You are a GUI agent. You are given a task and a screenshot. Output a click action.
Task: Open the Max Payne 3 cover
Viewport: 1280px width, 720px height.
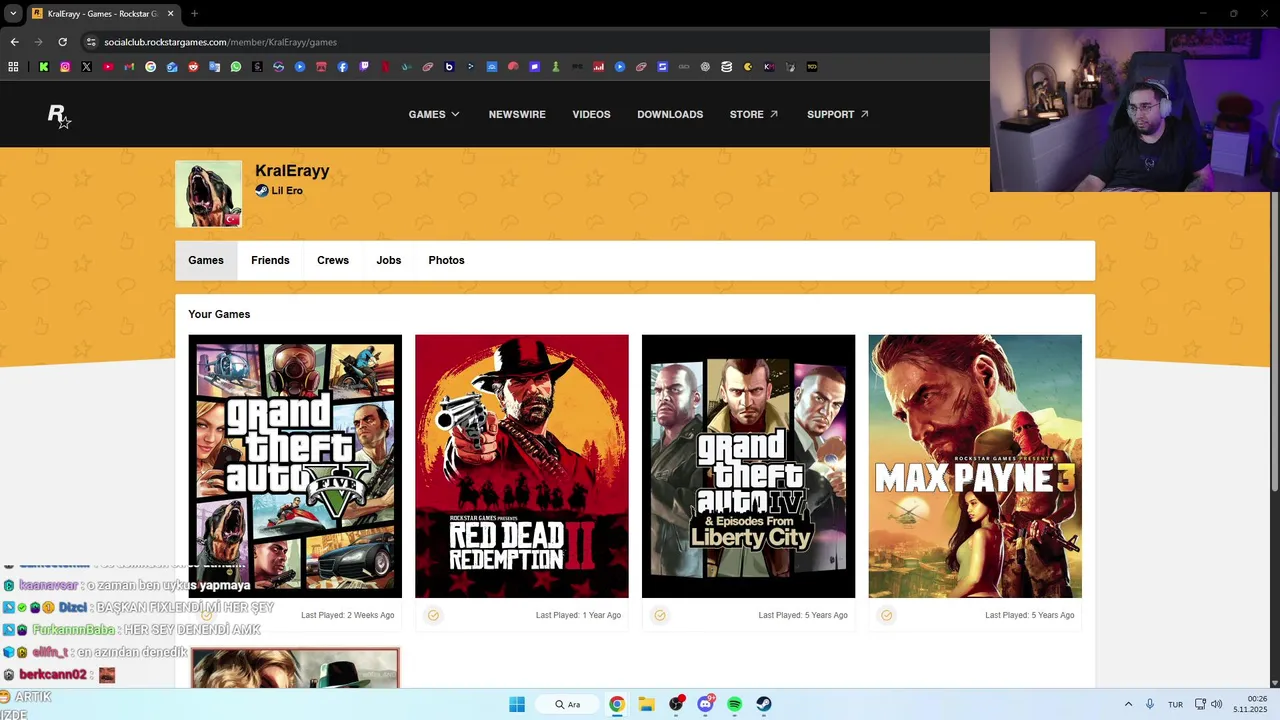click(975, 466)
